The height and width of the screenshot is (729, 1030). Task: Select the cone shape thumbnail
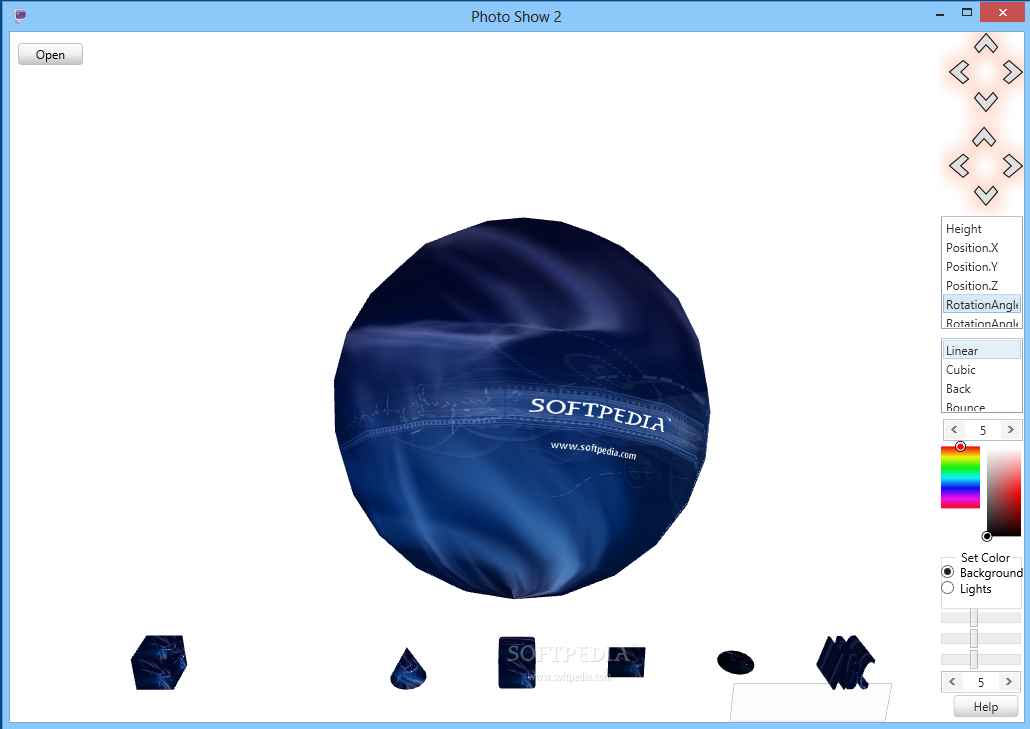click(408, 669)
